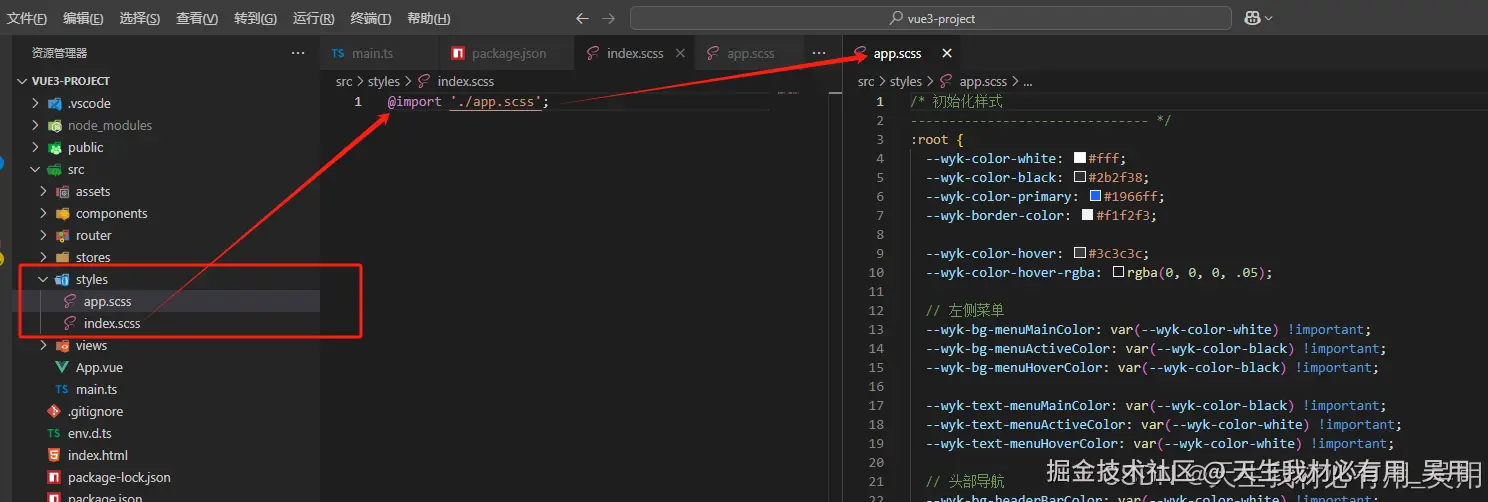The image size is (1488, 502).
Task: Open the 运行(R) menu
Action: [x=314, y=19]
